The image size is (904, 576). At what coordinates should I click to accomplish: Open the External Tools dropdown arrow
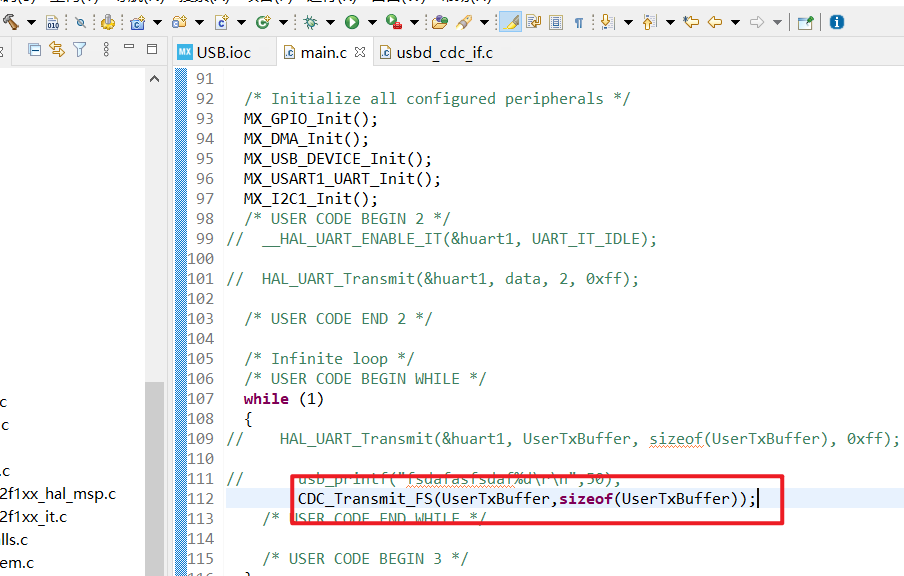pos(415,22)
